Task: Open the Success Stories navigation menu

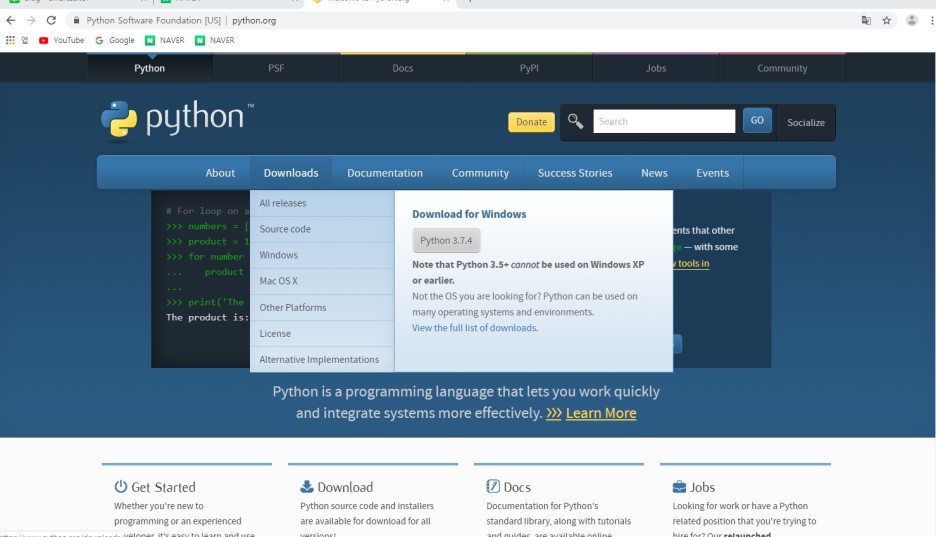Action: pyautogui.click(x=575, y=173)
